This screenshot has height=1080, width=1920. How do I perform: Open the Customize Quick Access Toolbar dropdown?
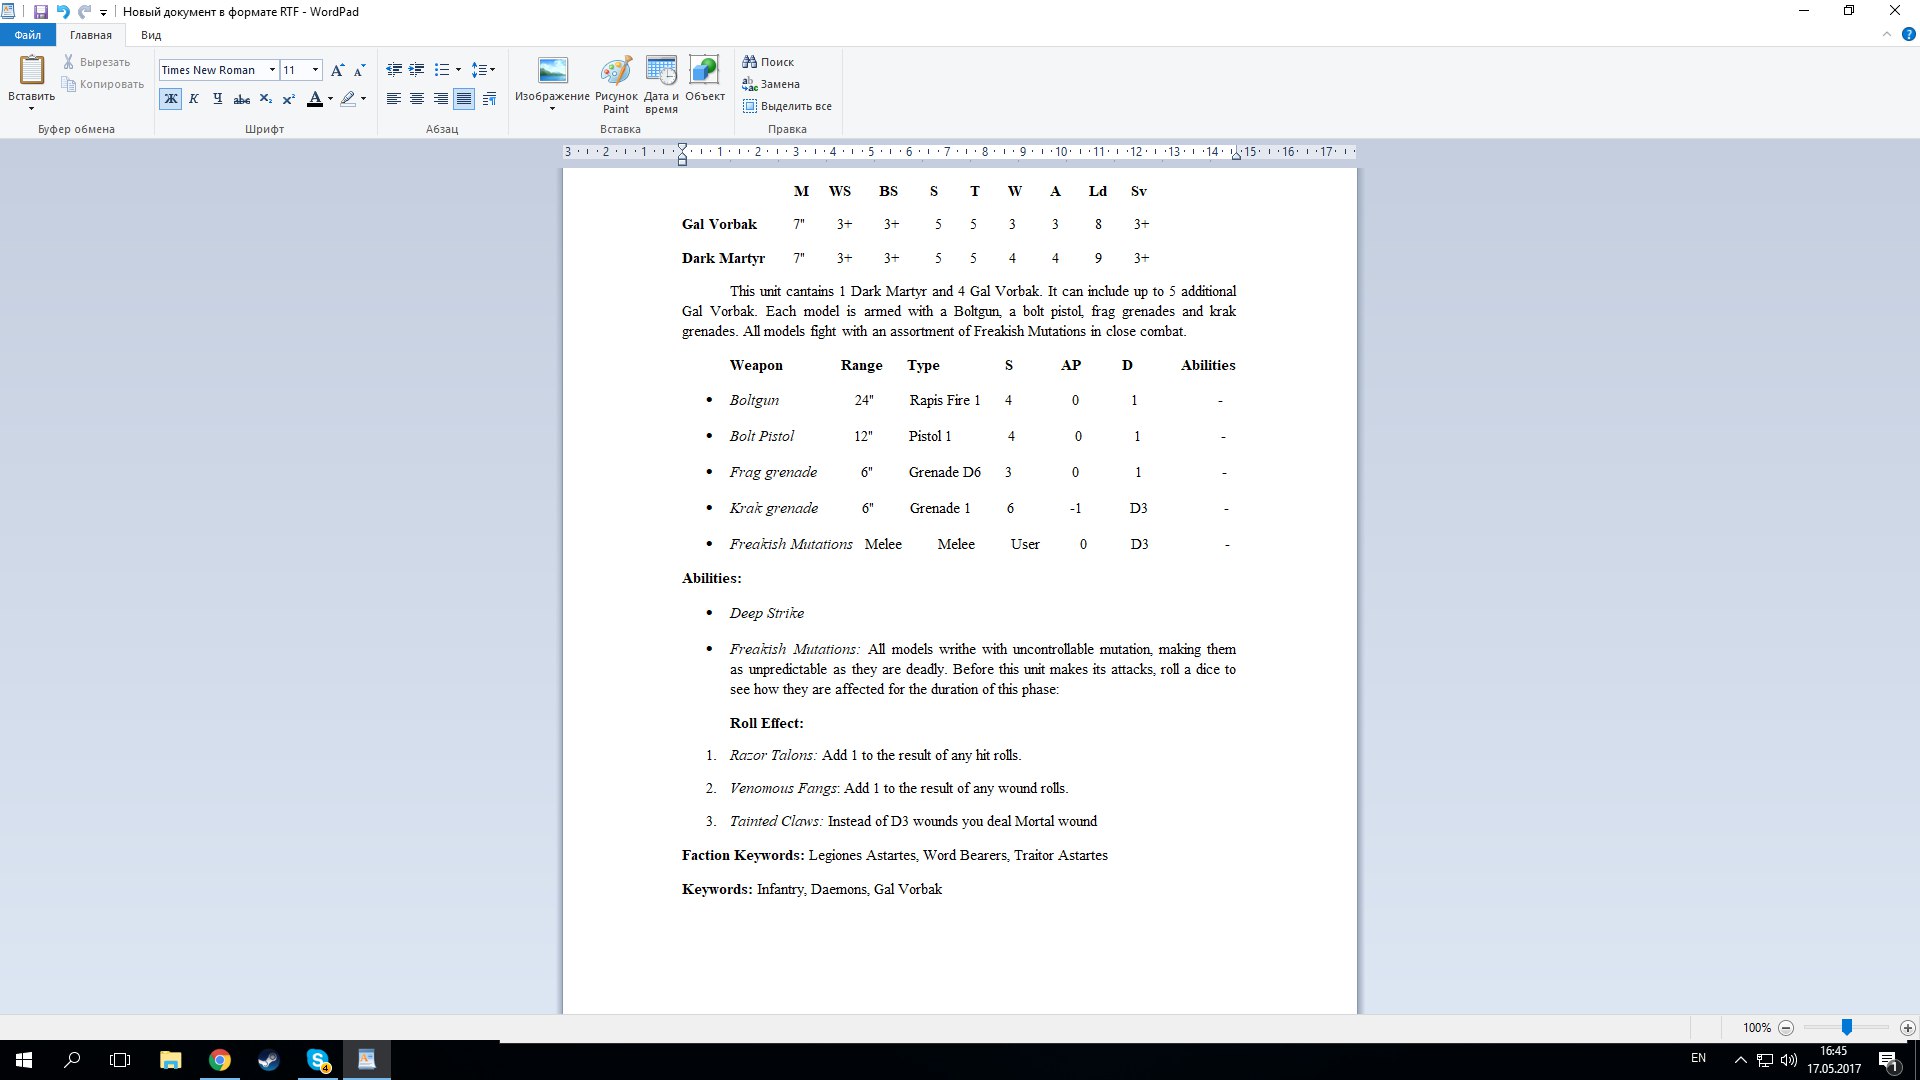coord(103,13)
